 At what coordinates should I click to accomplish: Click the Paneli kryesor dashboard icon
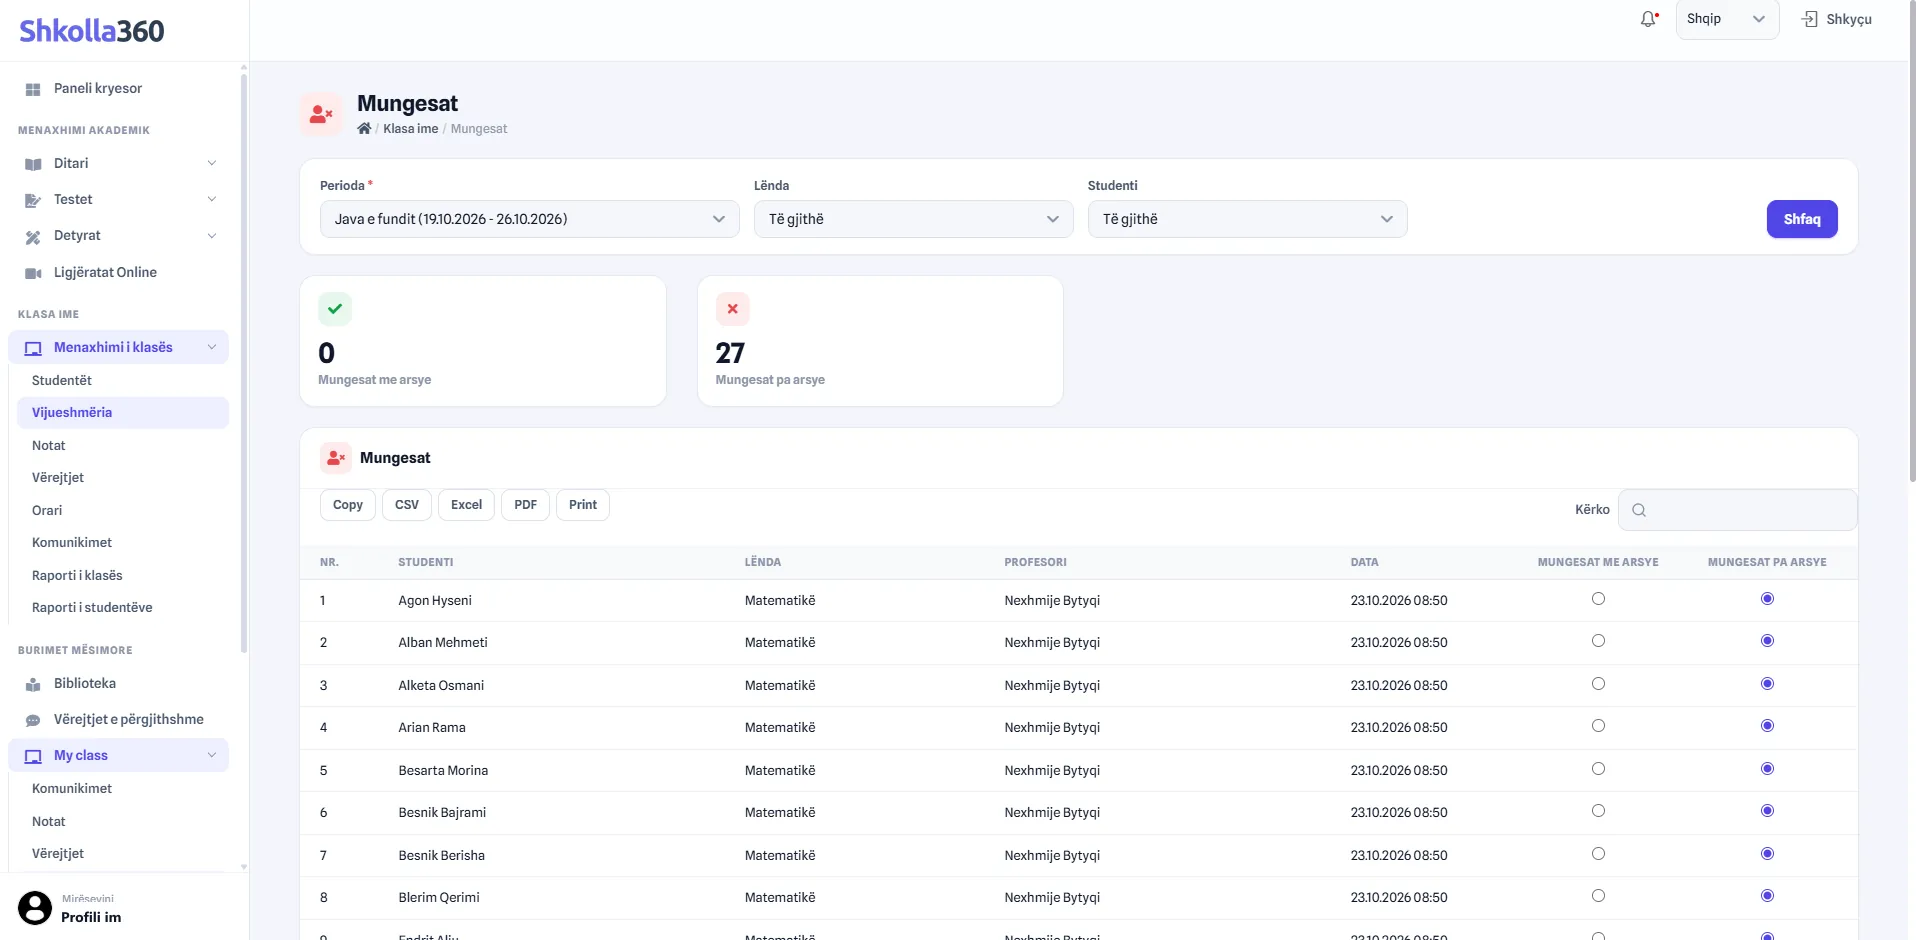tap(33, 89)
